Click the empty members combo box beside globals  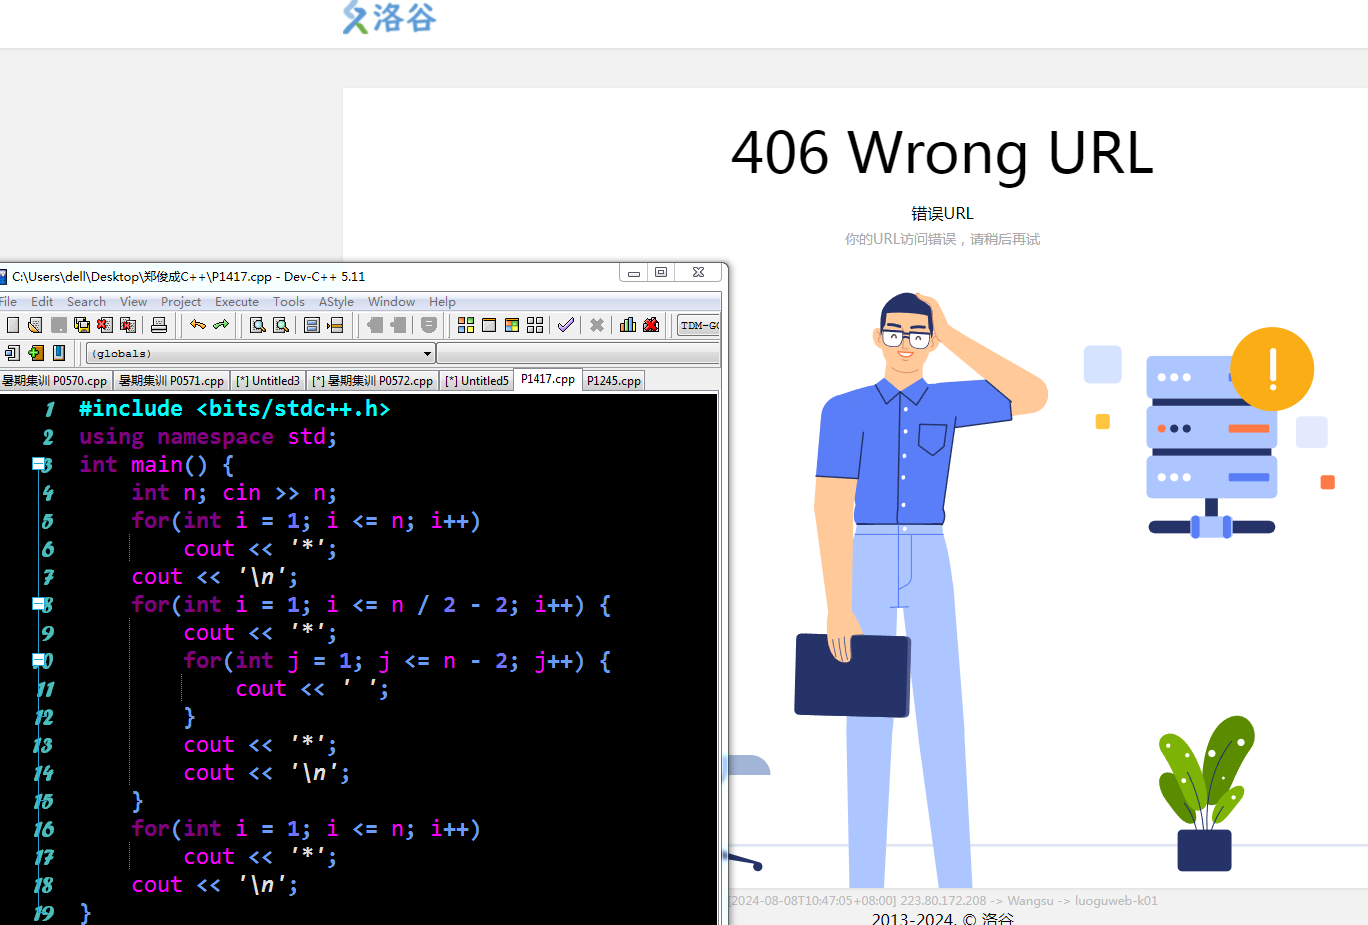(577, 353)
